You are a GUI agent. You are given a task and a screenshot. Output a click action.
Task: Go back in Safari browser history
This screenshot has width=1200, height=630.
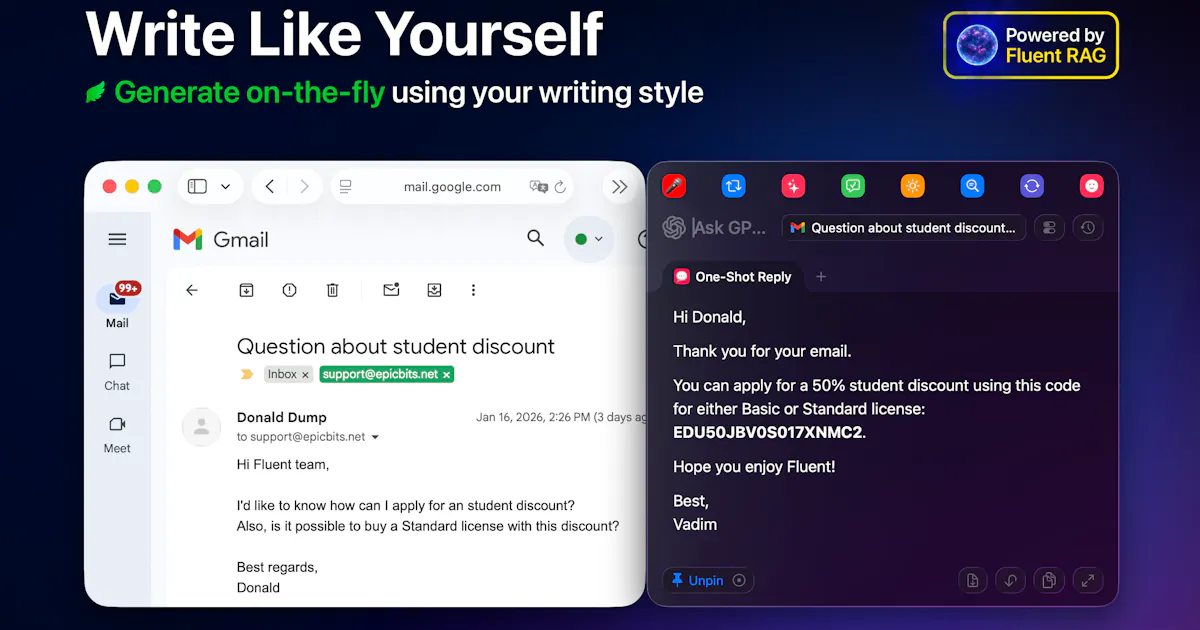[x=269, y=186]
